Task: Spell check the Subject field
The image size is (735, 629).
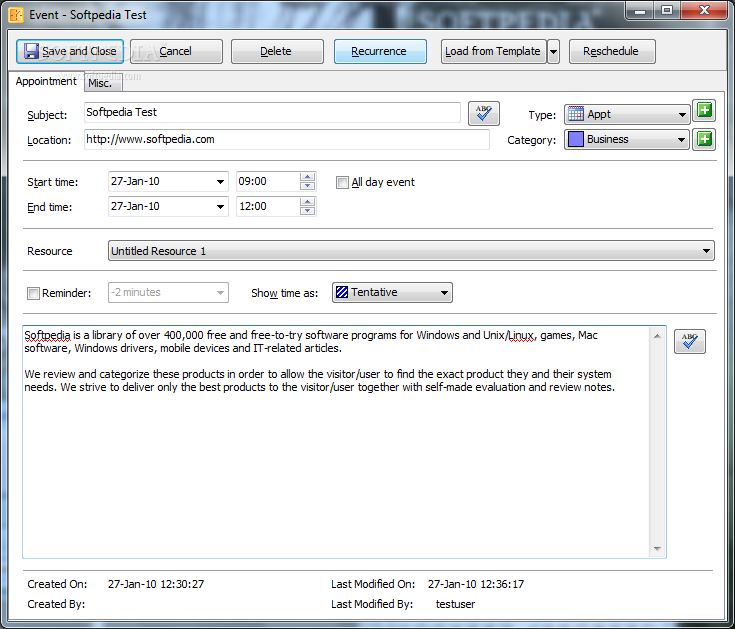Action: pyautogui.click(x=484, y=113)
